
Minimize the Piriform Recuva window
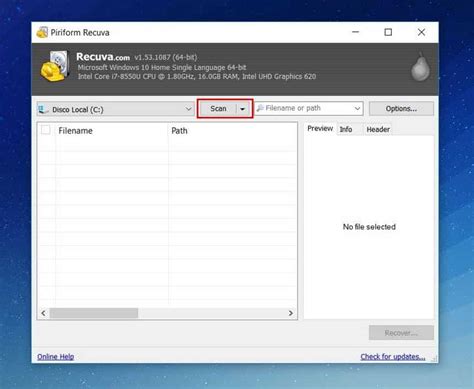356,32
